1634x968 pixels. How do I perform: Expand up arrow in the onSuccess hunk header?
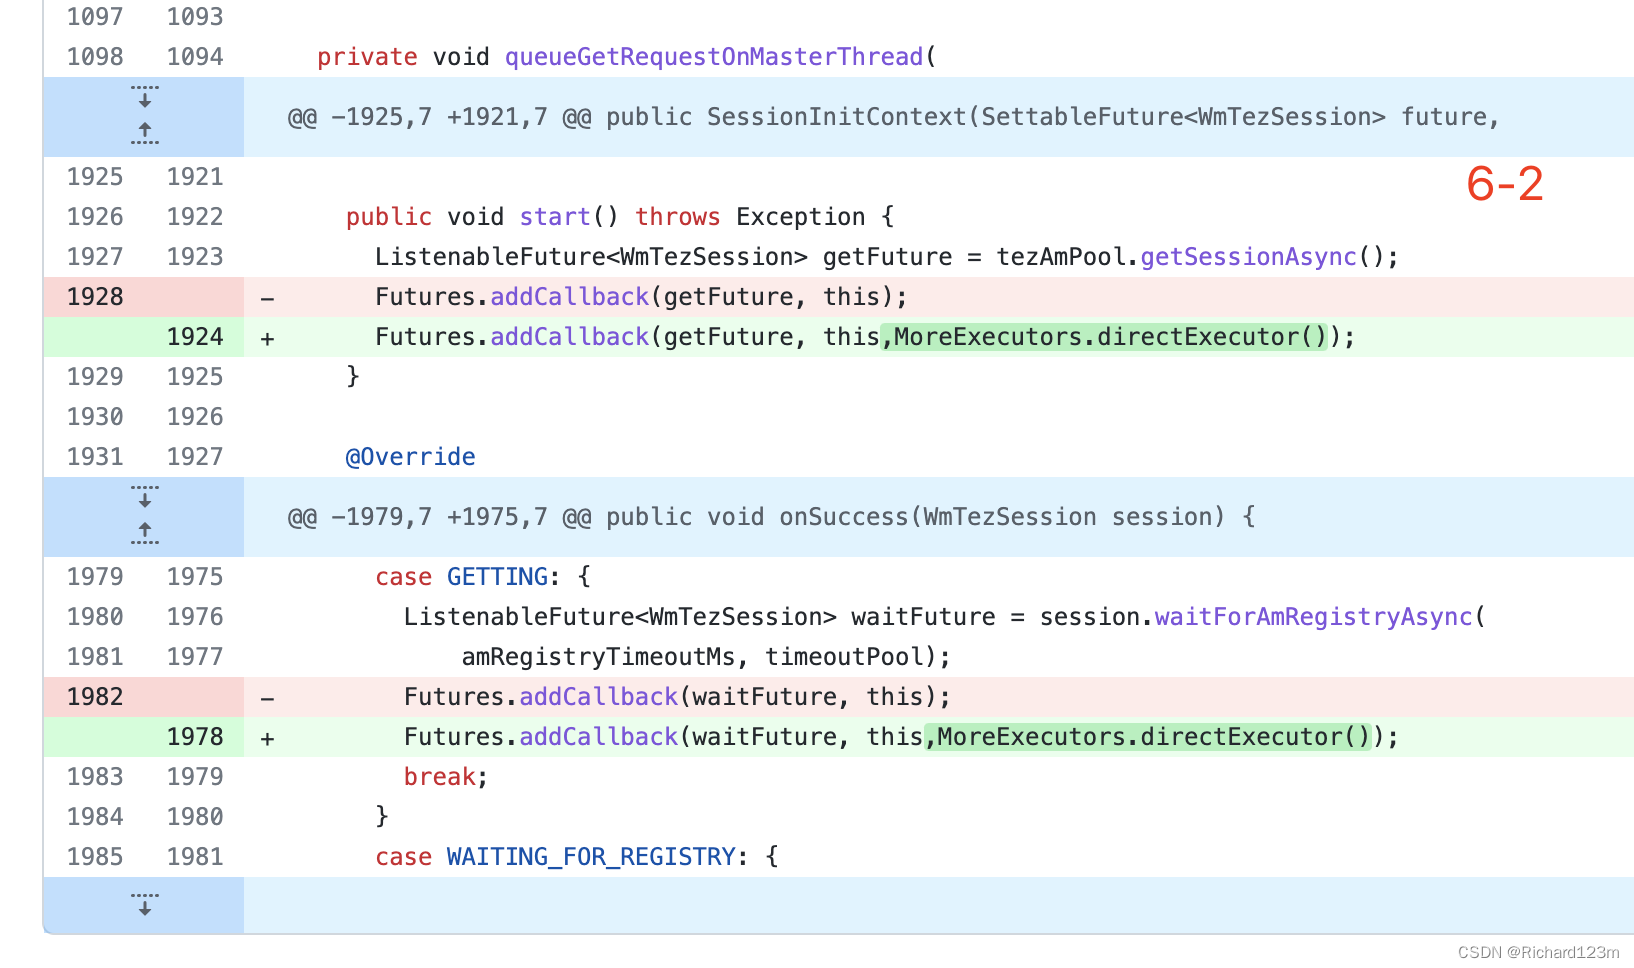[145, 533]
